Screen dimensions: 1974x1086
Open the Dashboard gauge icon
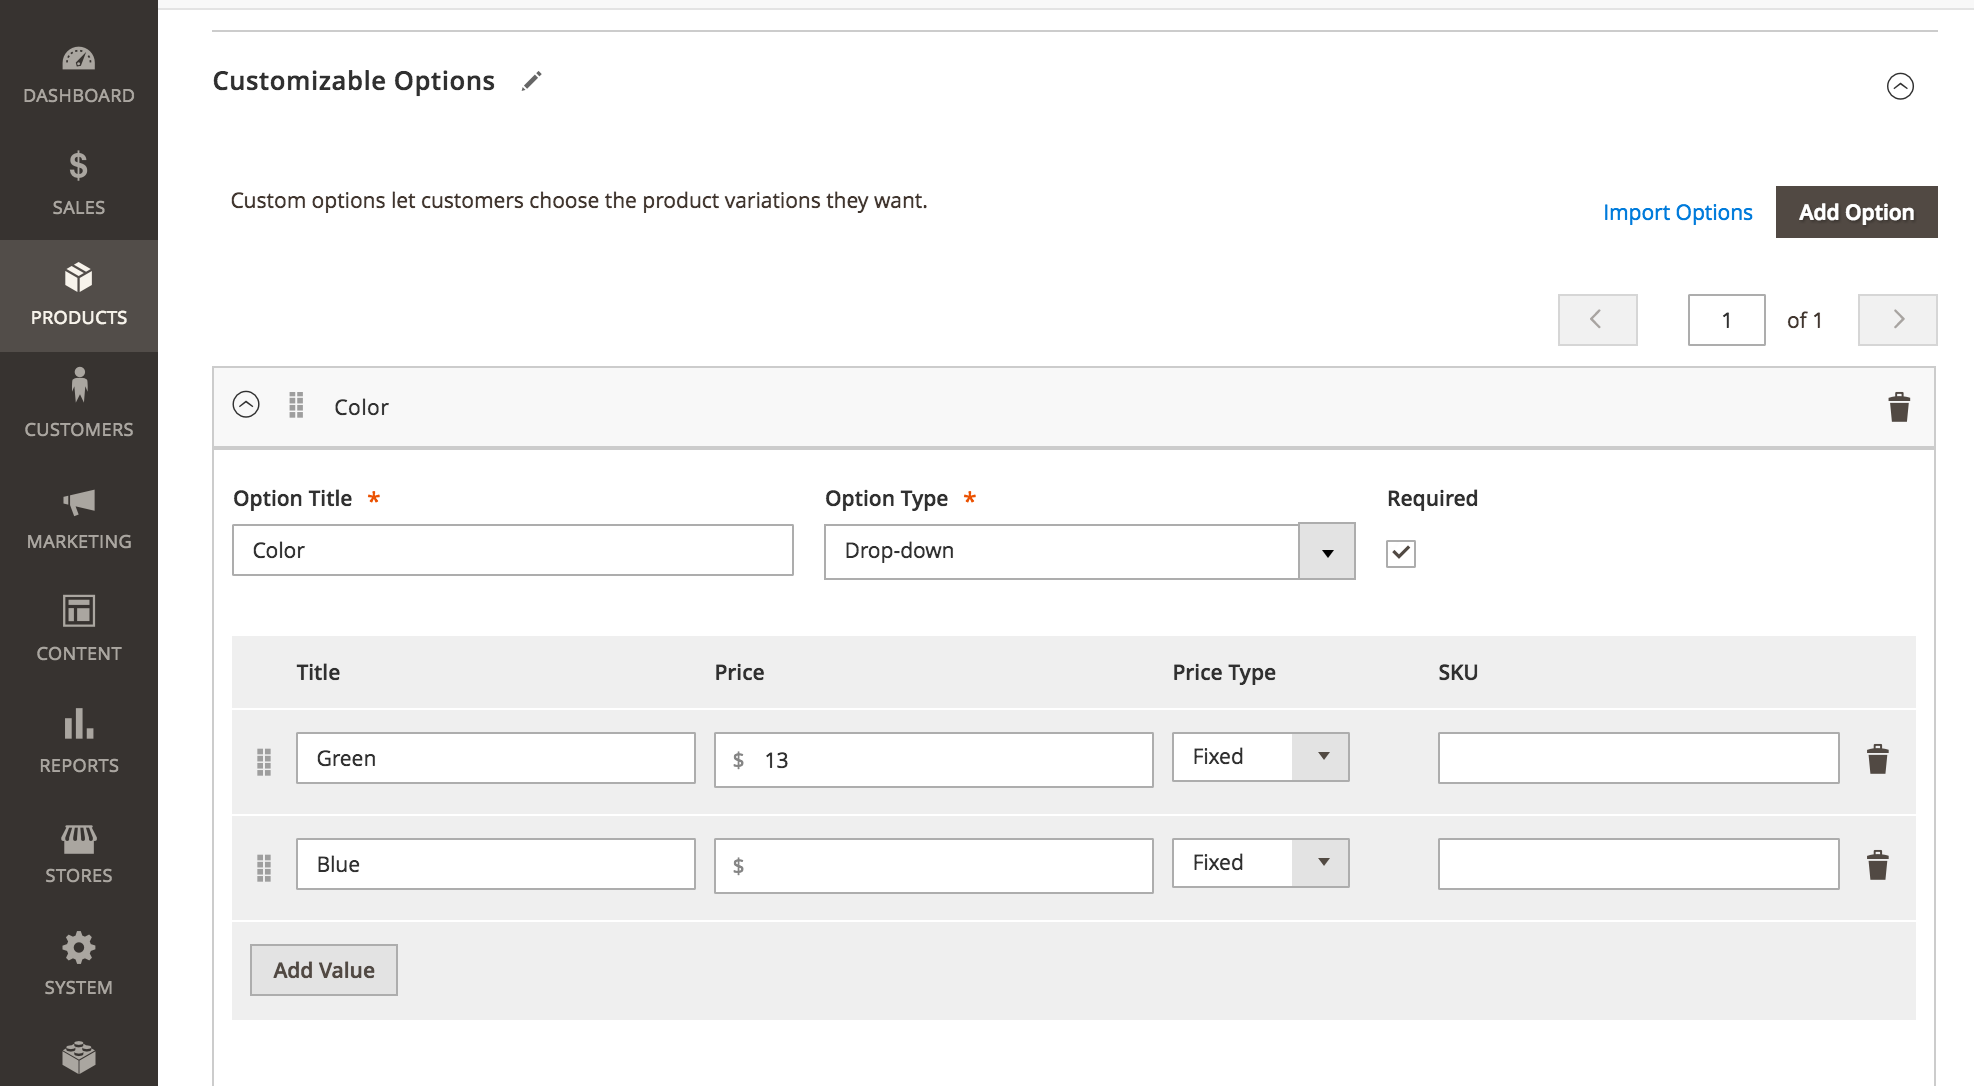(78, 59)
